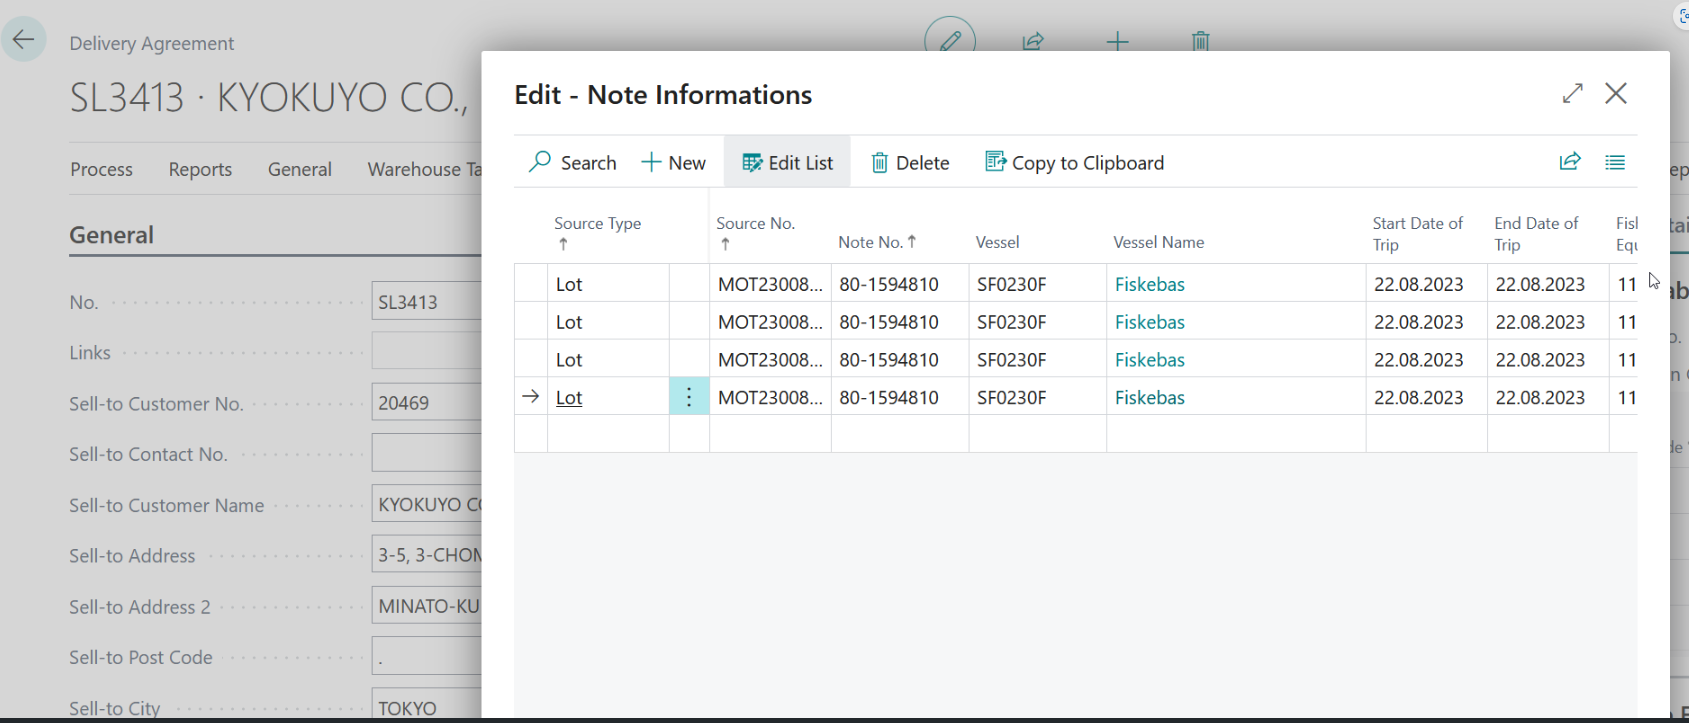1689x723 pixels.
Task: Open the share icon in dialog toolbar
Action: coord(1570,162)
